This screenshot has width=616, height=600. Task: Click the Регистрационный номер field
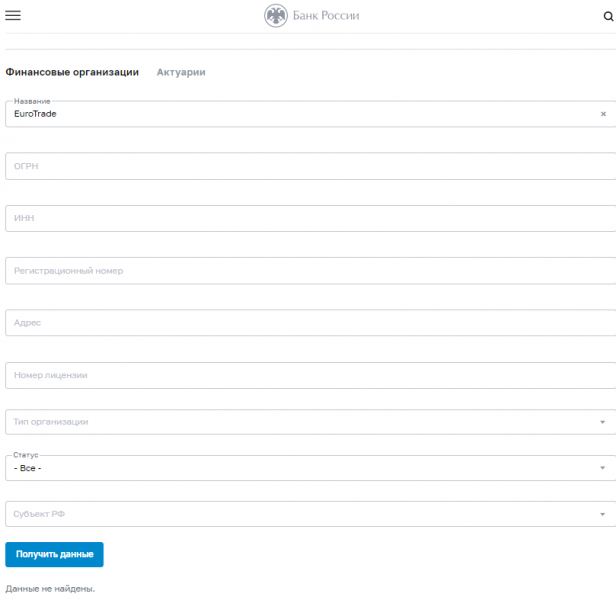pyautogui.click(x=310, y=271)
